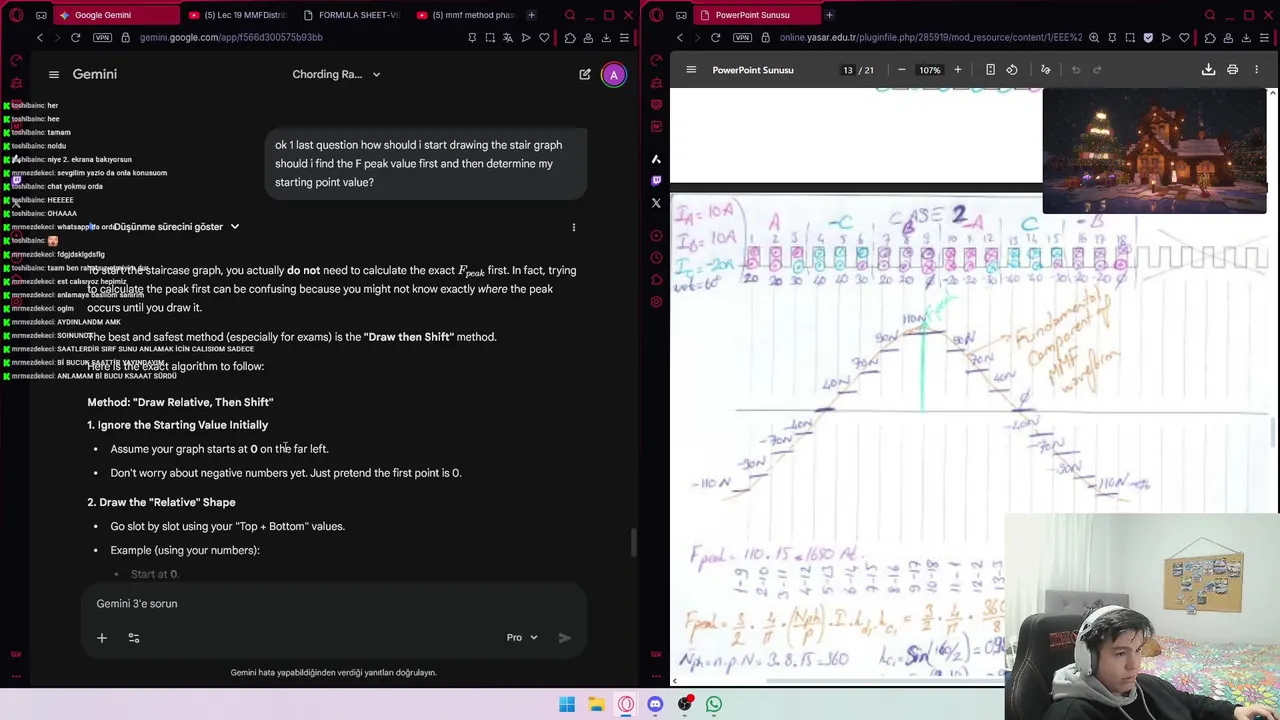The width and height of the screenshot is (1280, 720).
Task: Switch to the PowerPoint Sunusu browser tab
Action: tap(755, 15)
